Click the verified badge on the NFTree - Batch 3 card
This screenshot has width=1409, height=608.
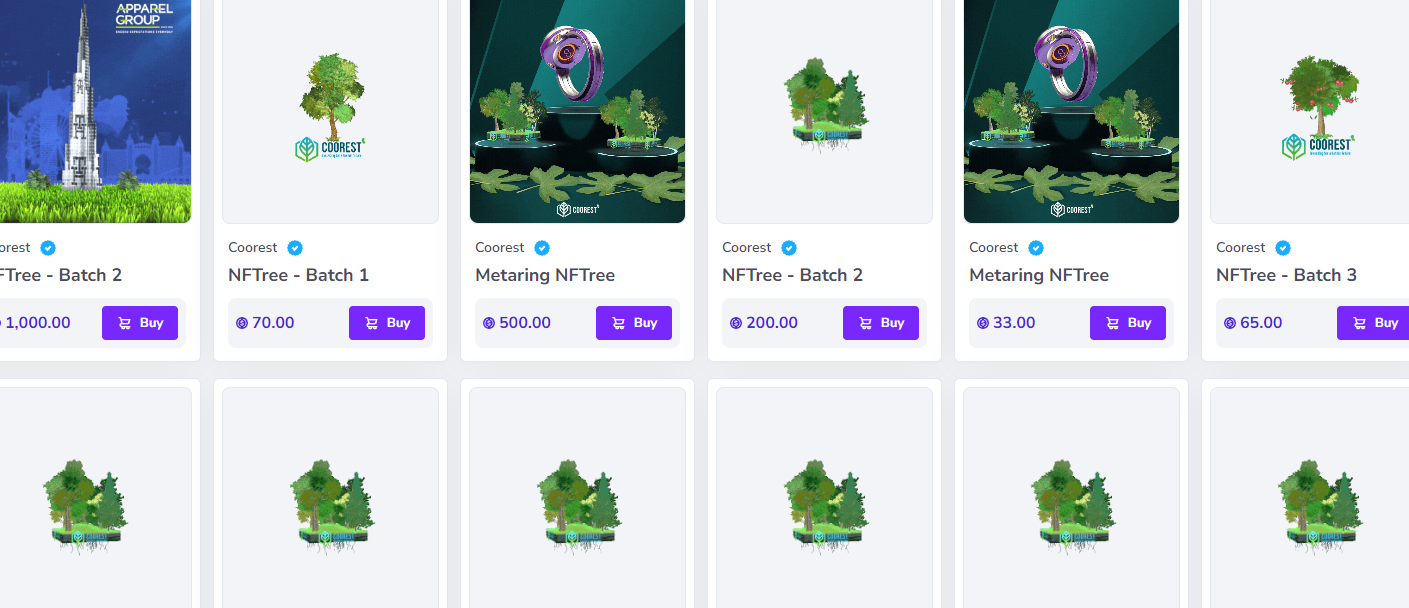pyautogui.click(x=1283, y=248)
